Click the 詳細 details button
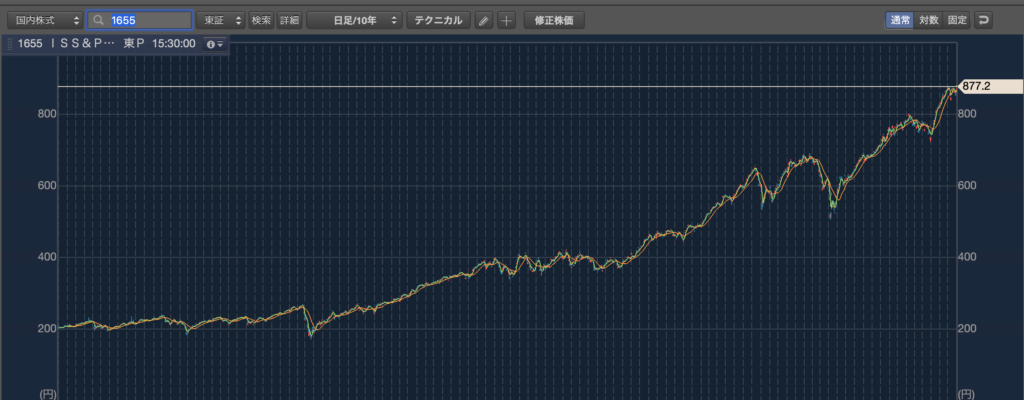The width and height of the screenshot is (1024, 400). click(x=289, y=20)
